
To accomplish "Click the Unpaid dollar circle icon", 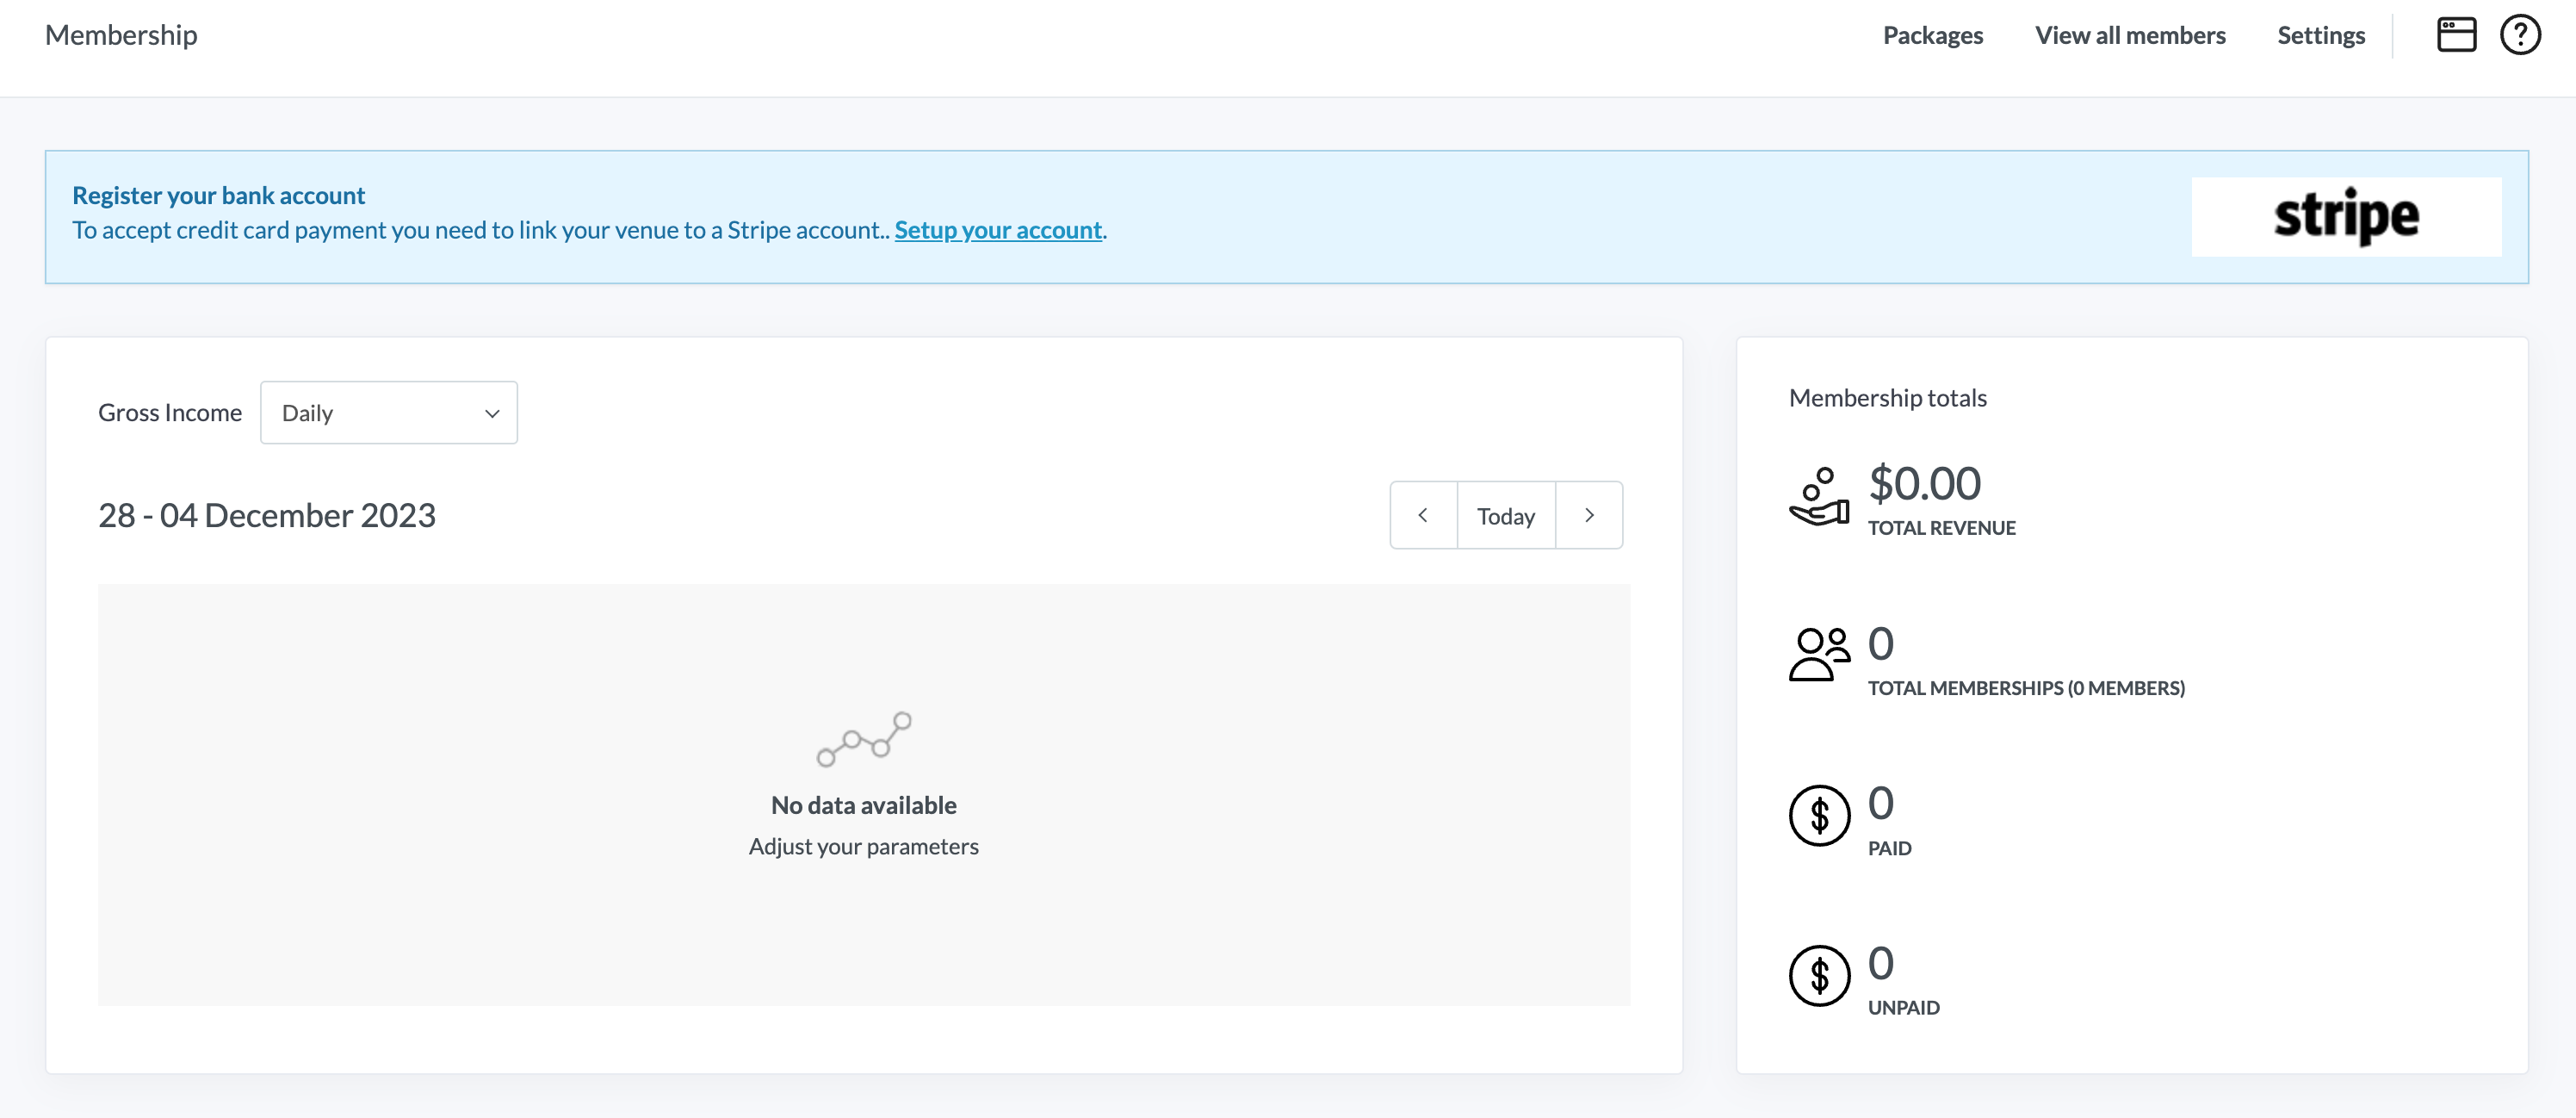I will click(1818, 976).
